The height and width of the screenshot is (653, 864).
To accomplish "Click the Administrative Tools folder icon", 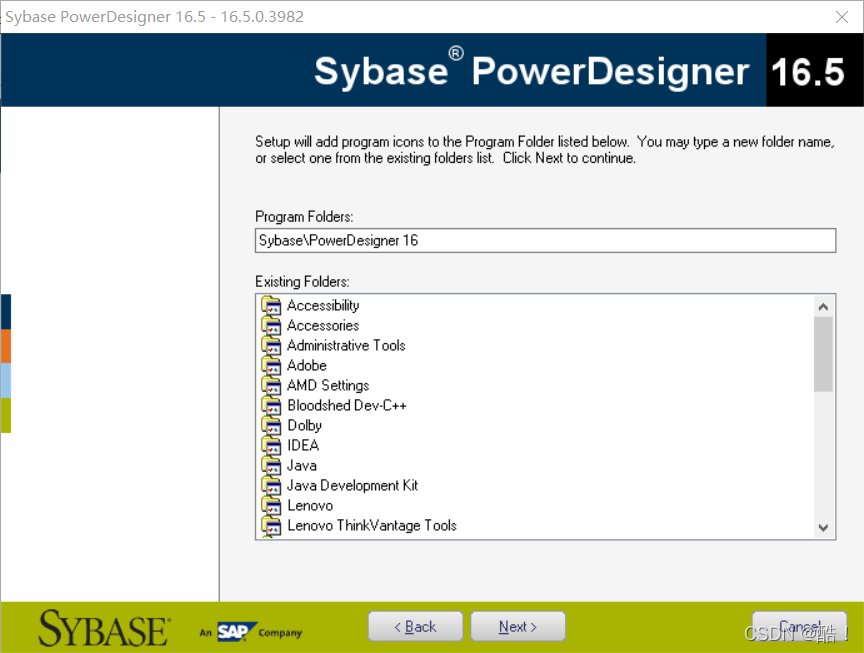I will tap(271, 346).
